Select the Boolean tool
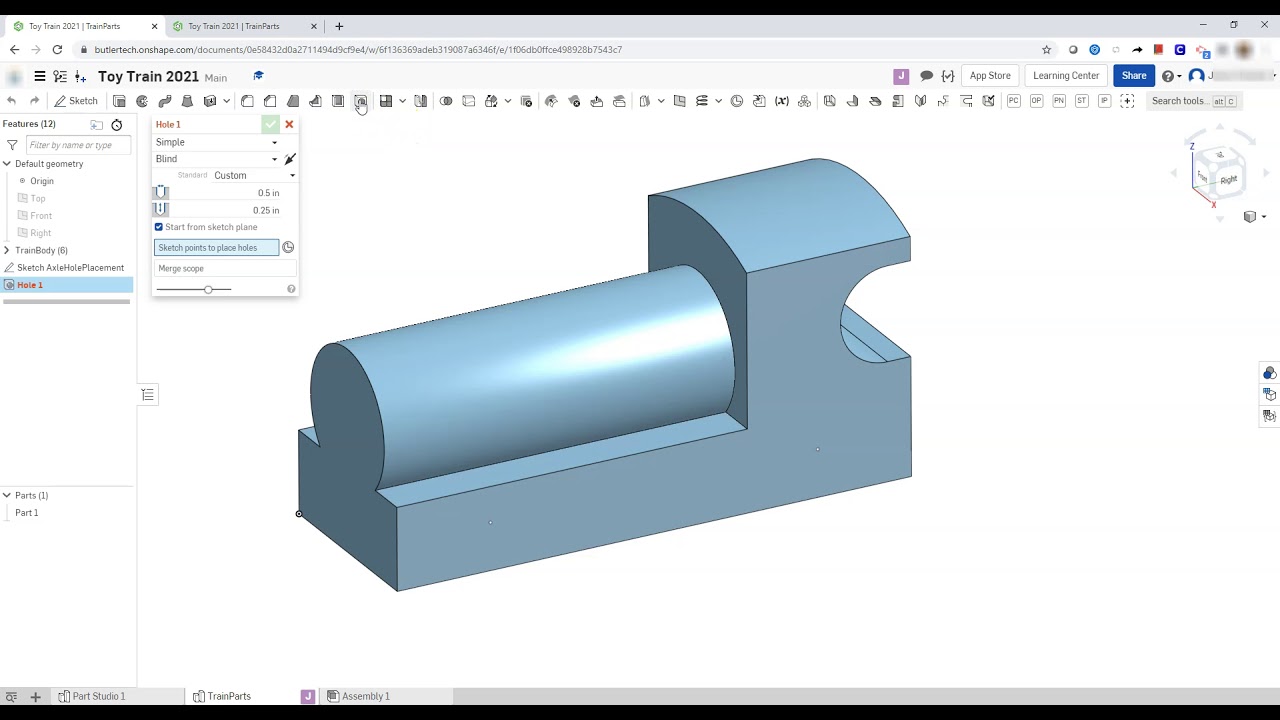Screen dimensions: 1280x720 [x=446, y=101]
